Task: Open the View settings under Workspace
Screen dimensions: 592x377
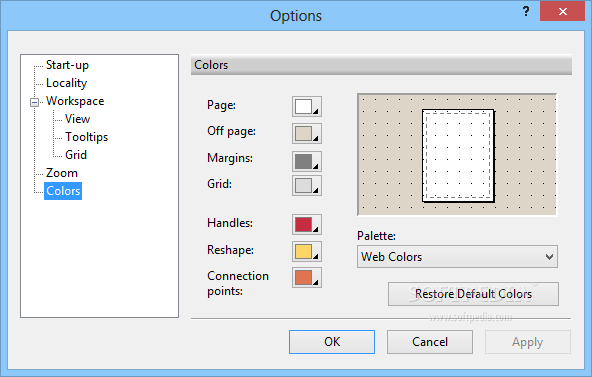Action: point(77,119)
